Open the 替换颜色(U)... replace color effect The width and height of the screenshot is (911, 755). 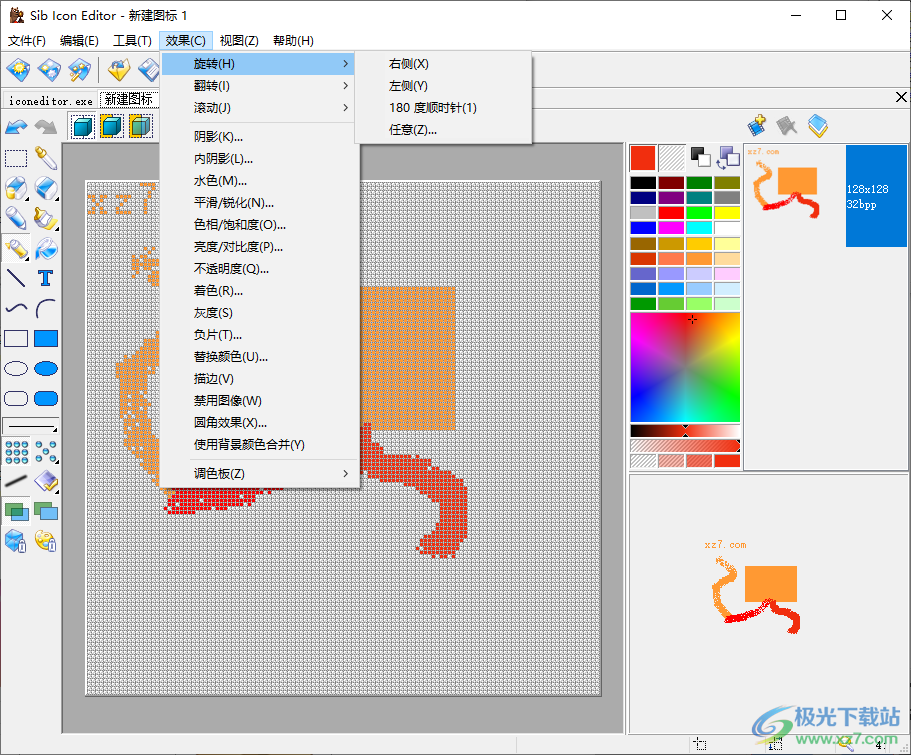(x=258, y=357)
